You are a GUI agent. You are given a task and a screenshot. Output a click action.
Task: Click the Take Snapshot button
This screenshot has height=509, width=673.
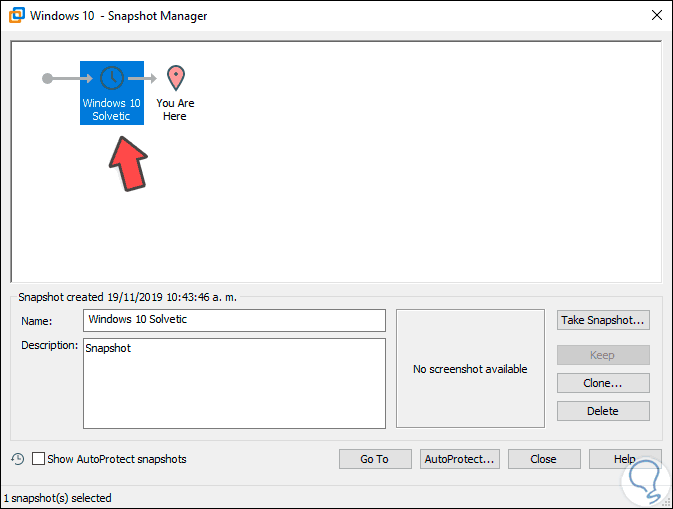[x=603, y=320]
